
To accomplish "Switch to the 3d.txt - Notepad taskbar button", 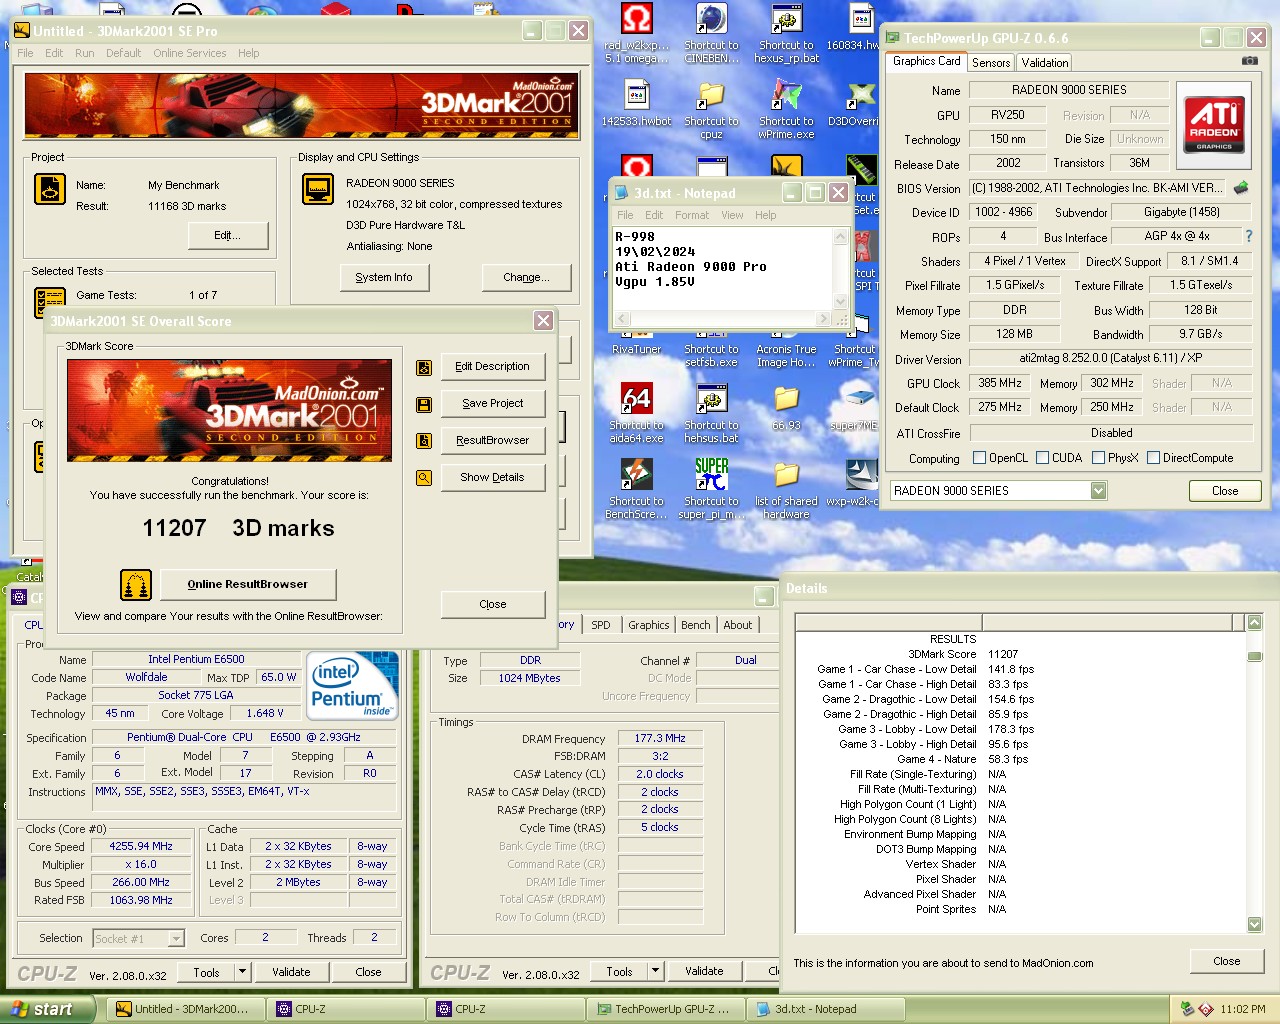I will coord(824,1009).
